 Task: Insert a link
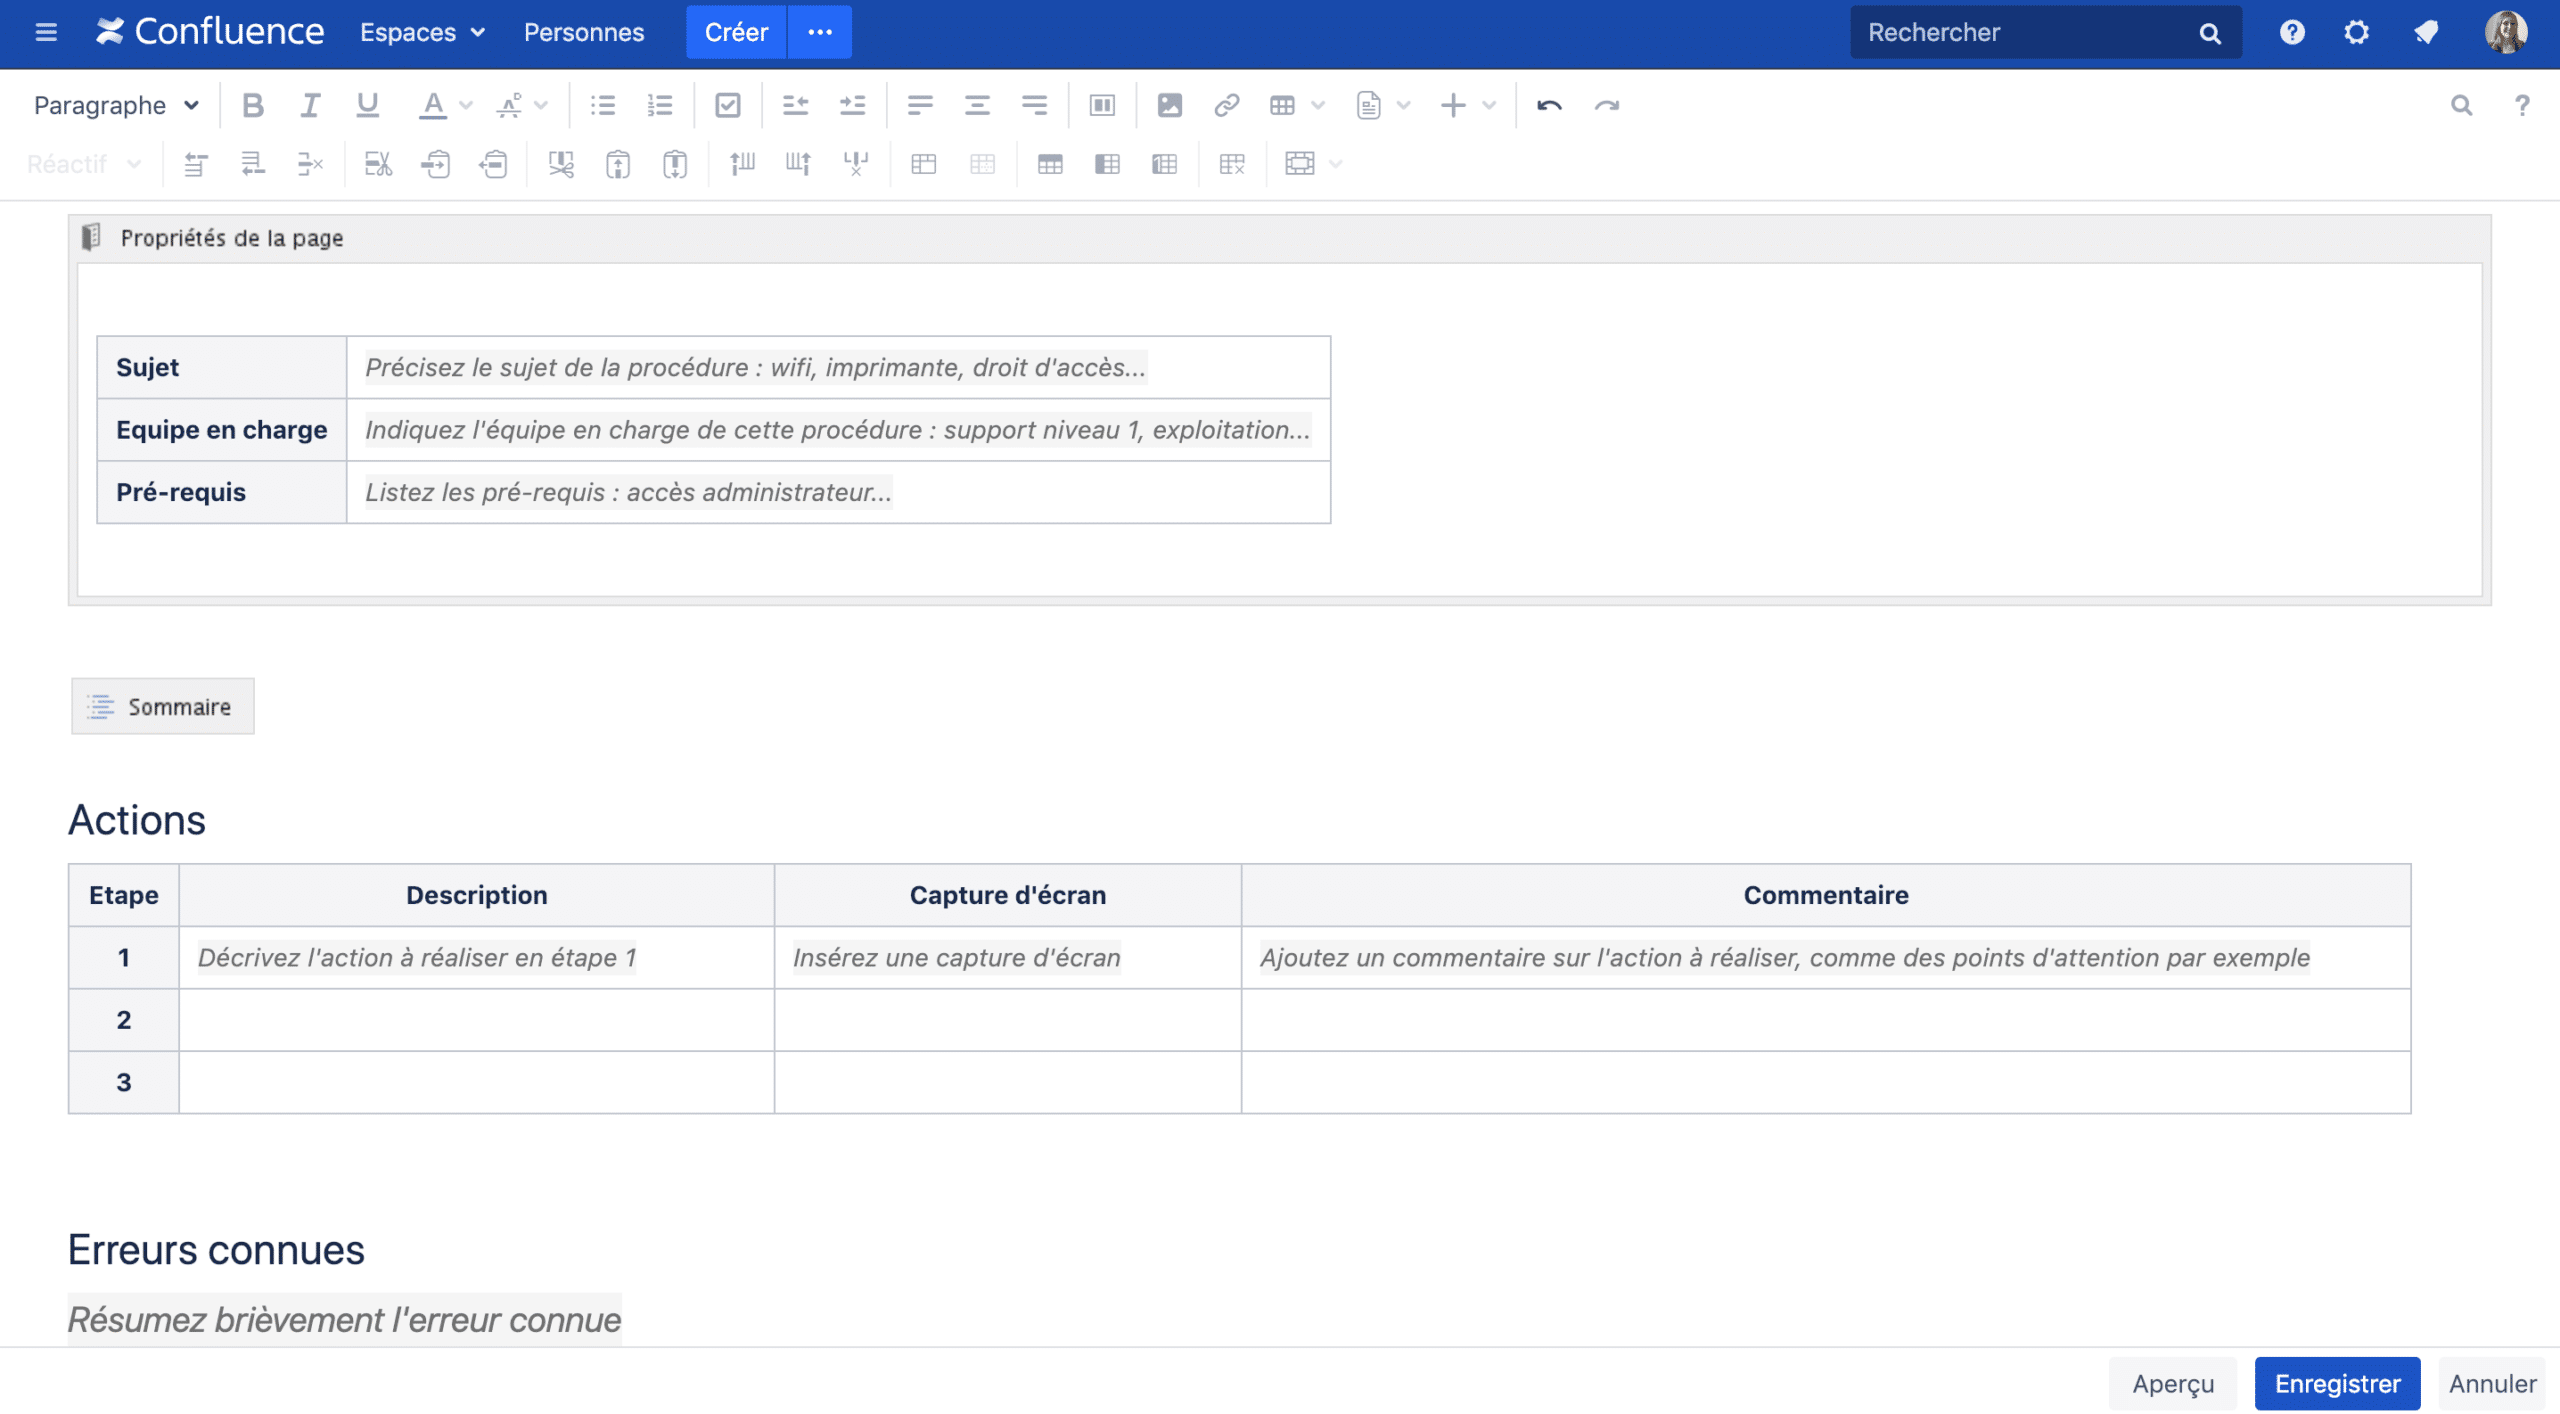point(1226,105)
